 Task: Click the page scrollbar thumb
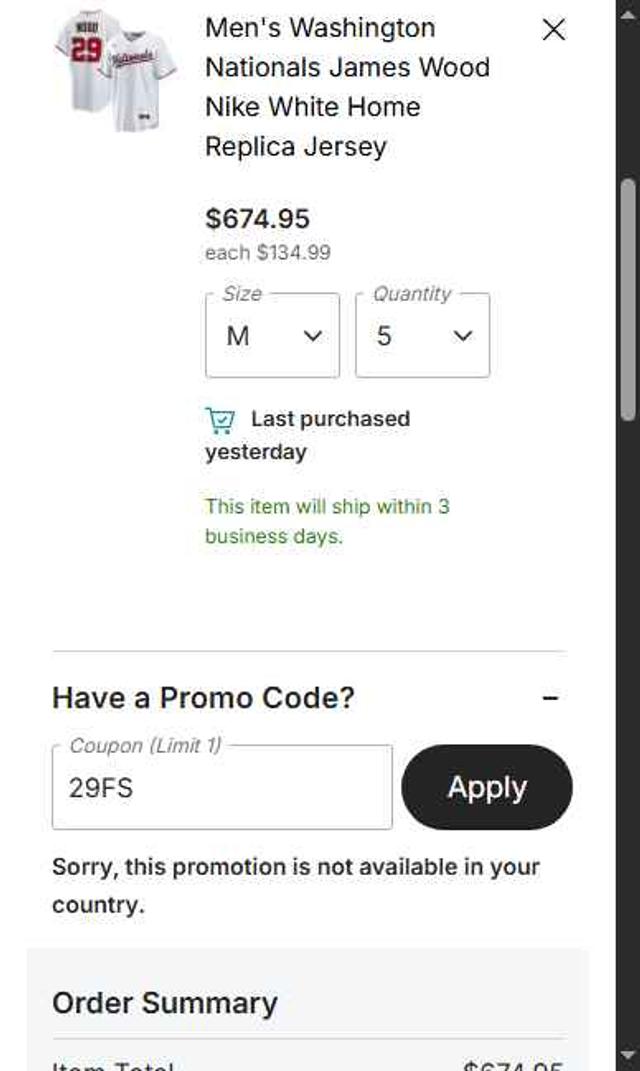point(628,300)
